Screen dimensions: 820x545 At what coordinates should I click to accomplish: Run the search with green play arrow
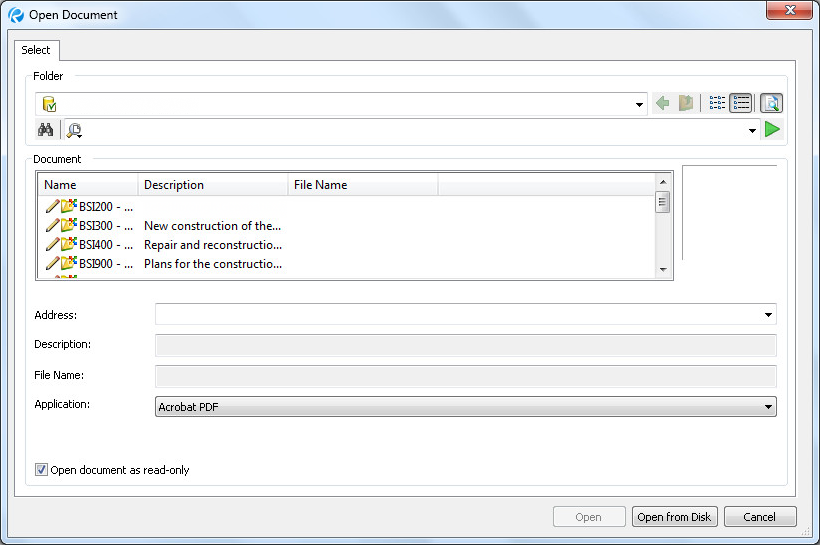(772, 130)
